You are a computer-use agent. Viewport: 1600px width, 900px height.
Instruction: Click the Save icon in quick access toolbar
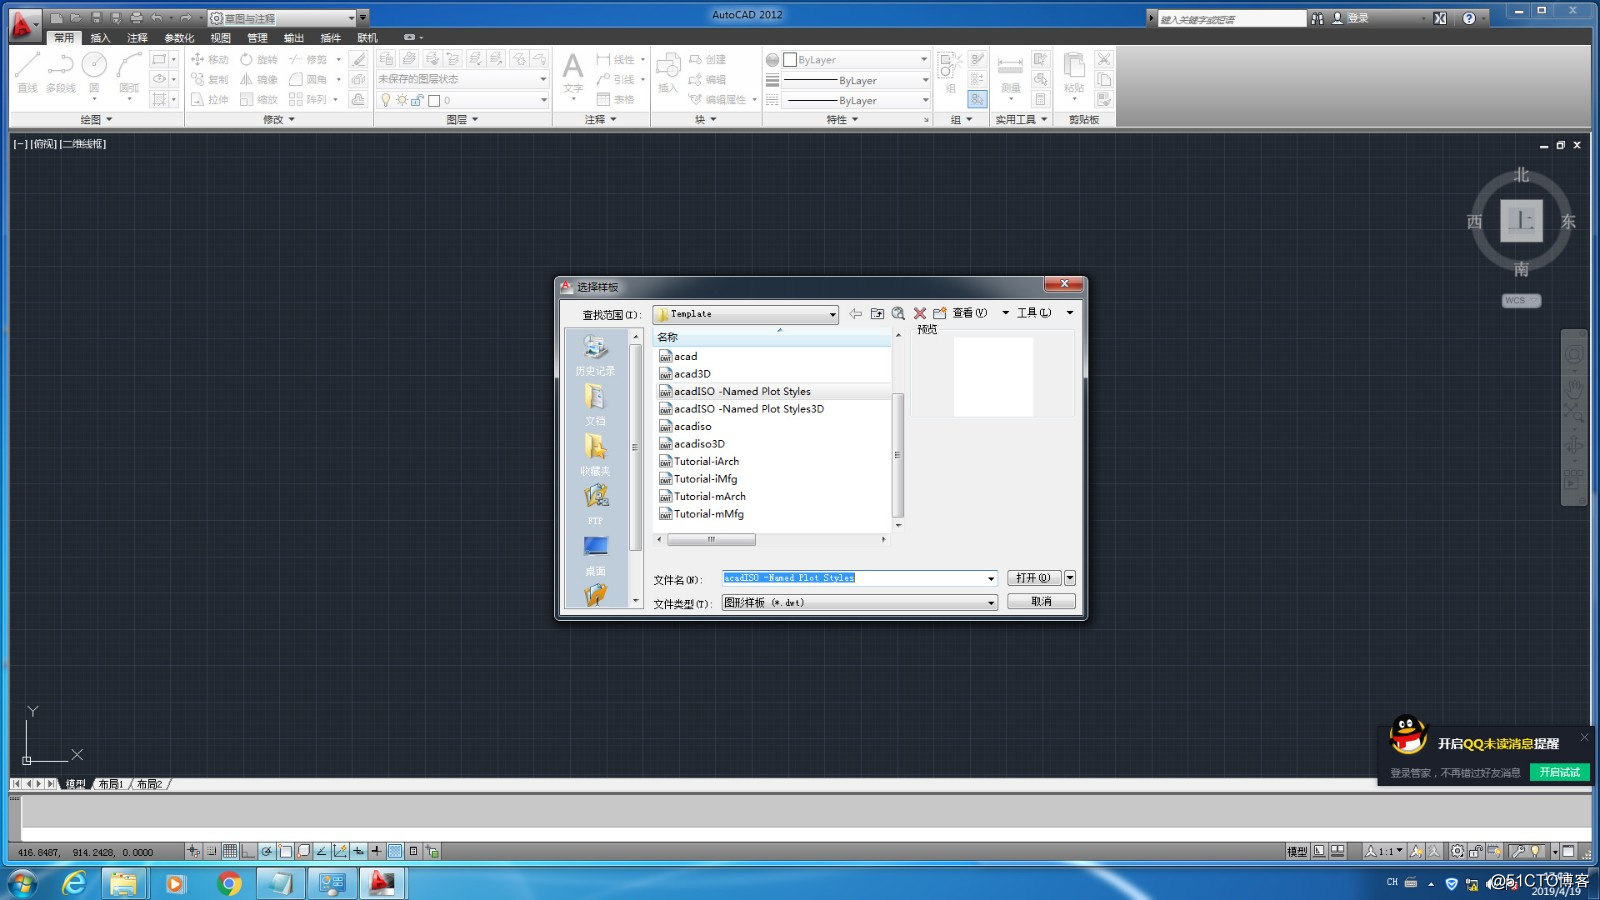(x=96, y=18)
